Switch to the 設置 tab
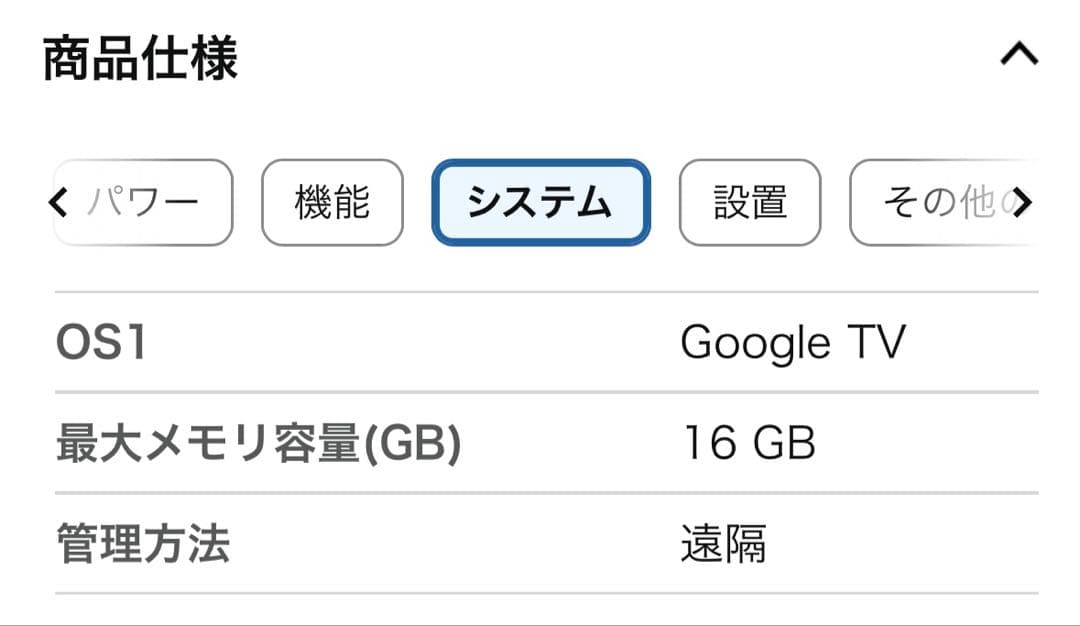 [749, 203]
